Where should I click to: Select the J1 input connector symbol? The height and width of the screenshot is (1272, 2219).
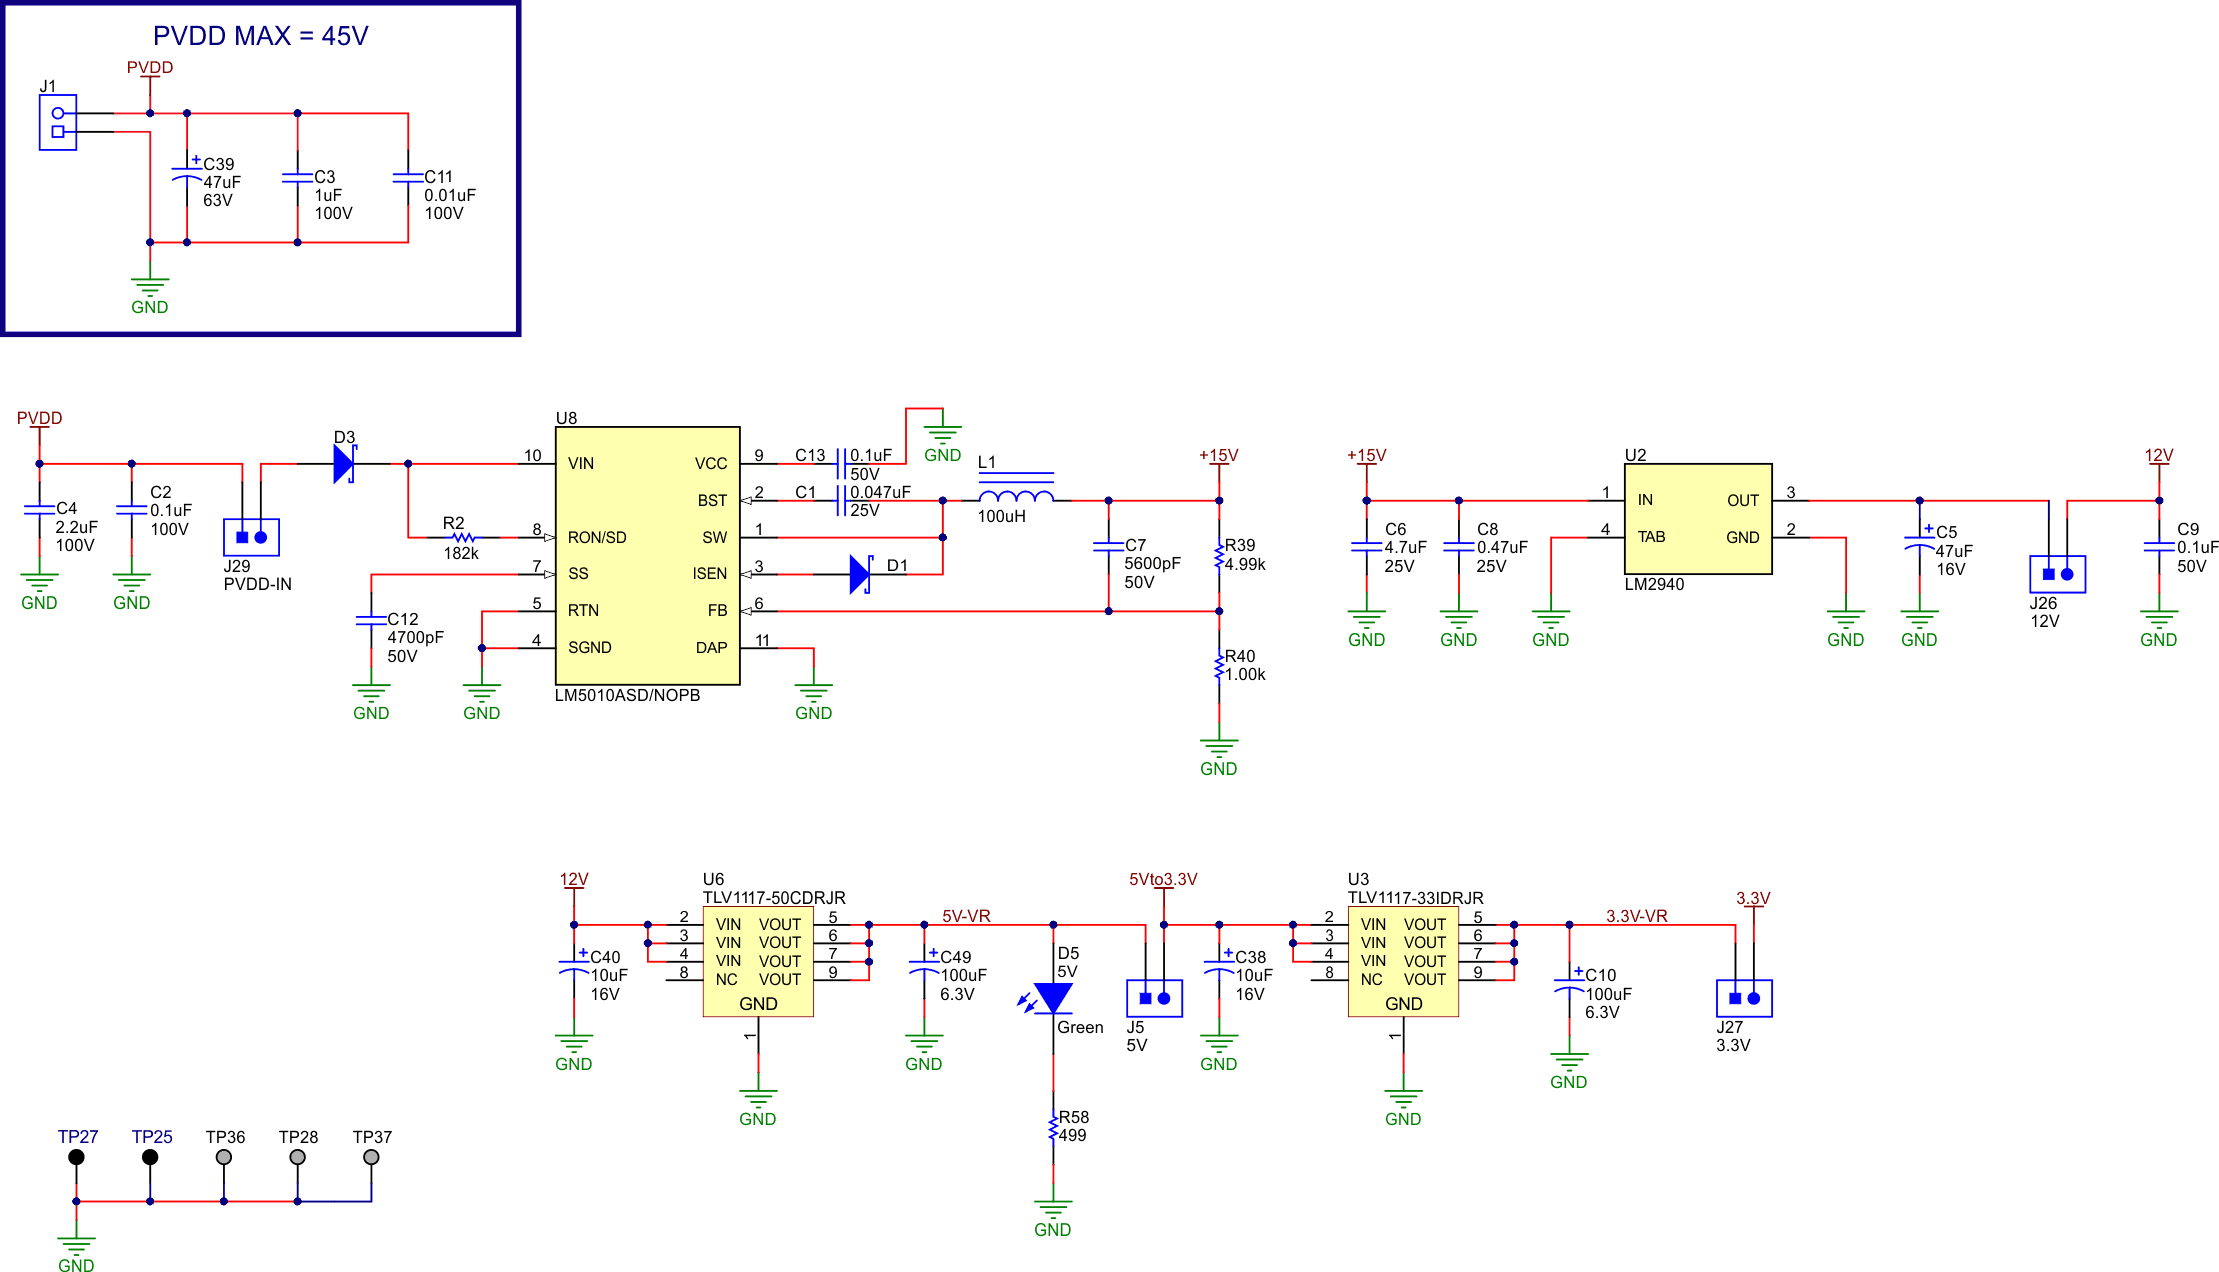58,122
